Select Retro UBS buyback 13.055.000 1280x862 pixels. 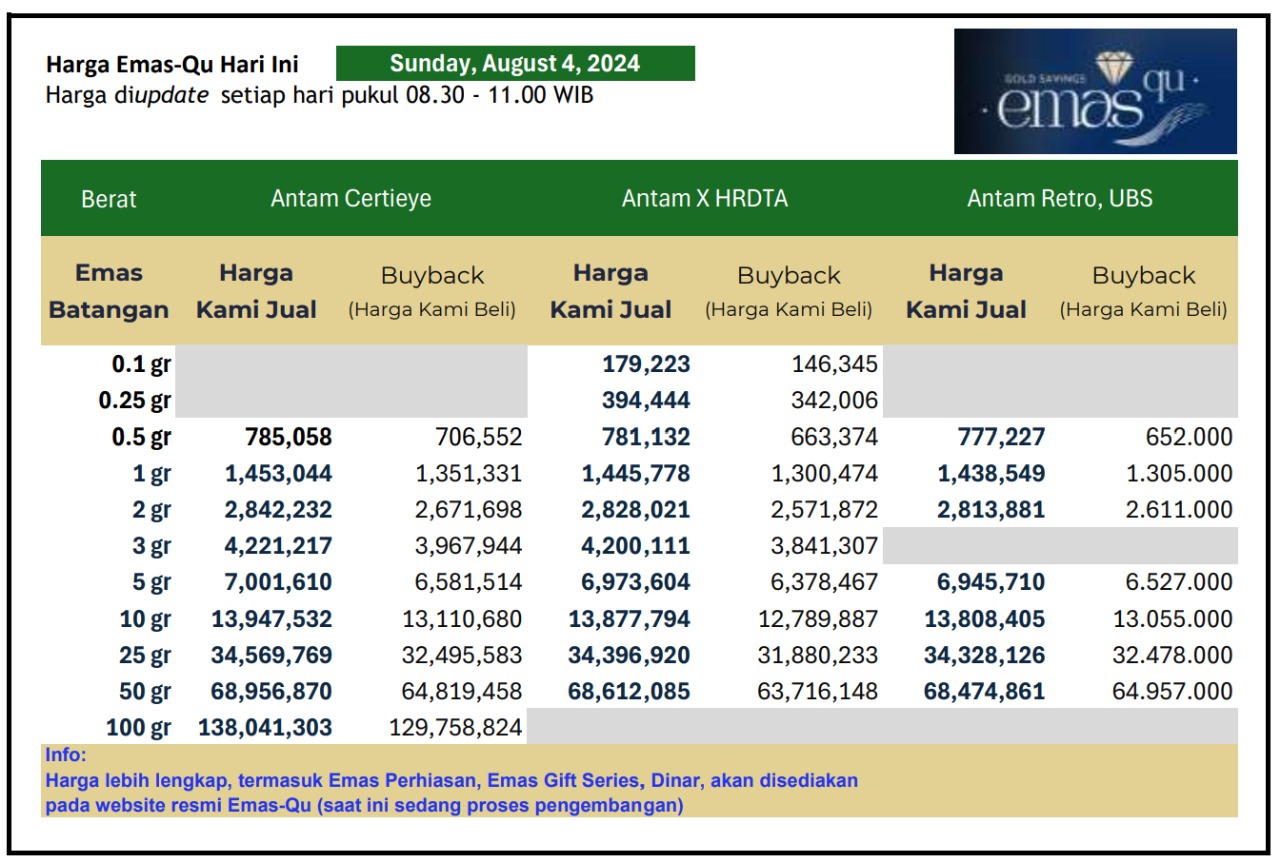(1173, 619)
